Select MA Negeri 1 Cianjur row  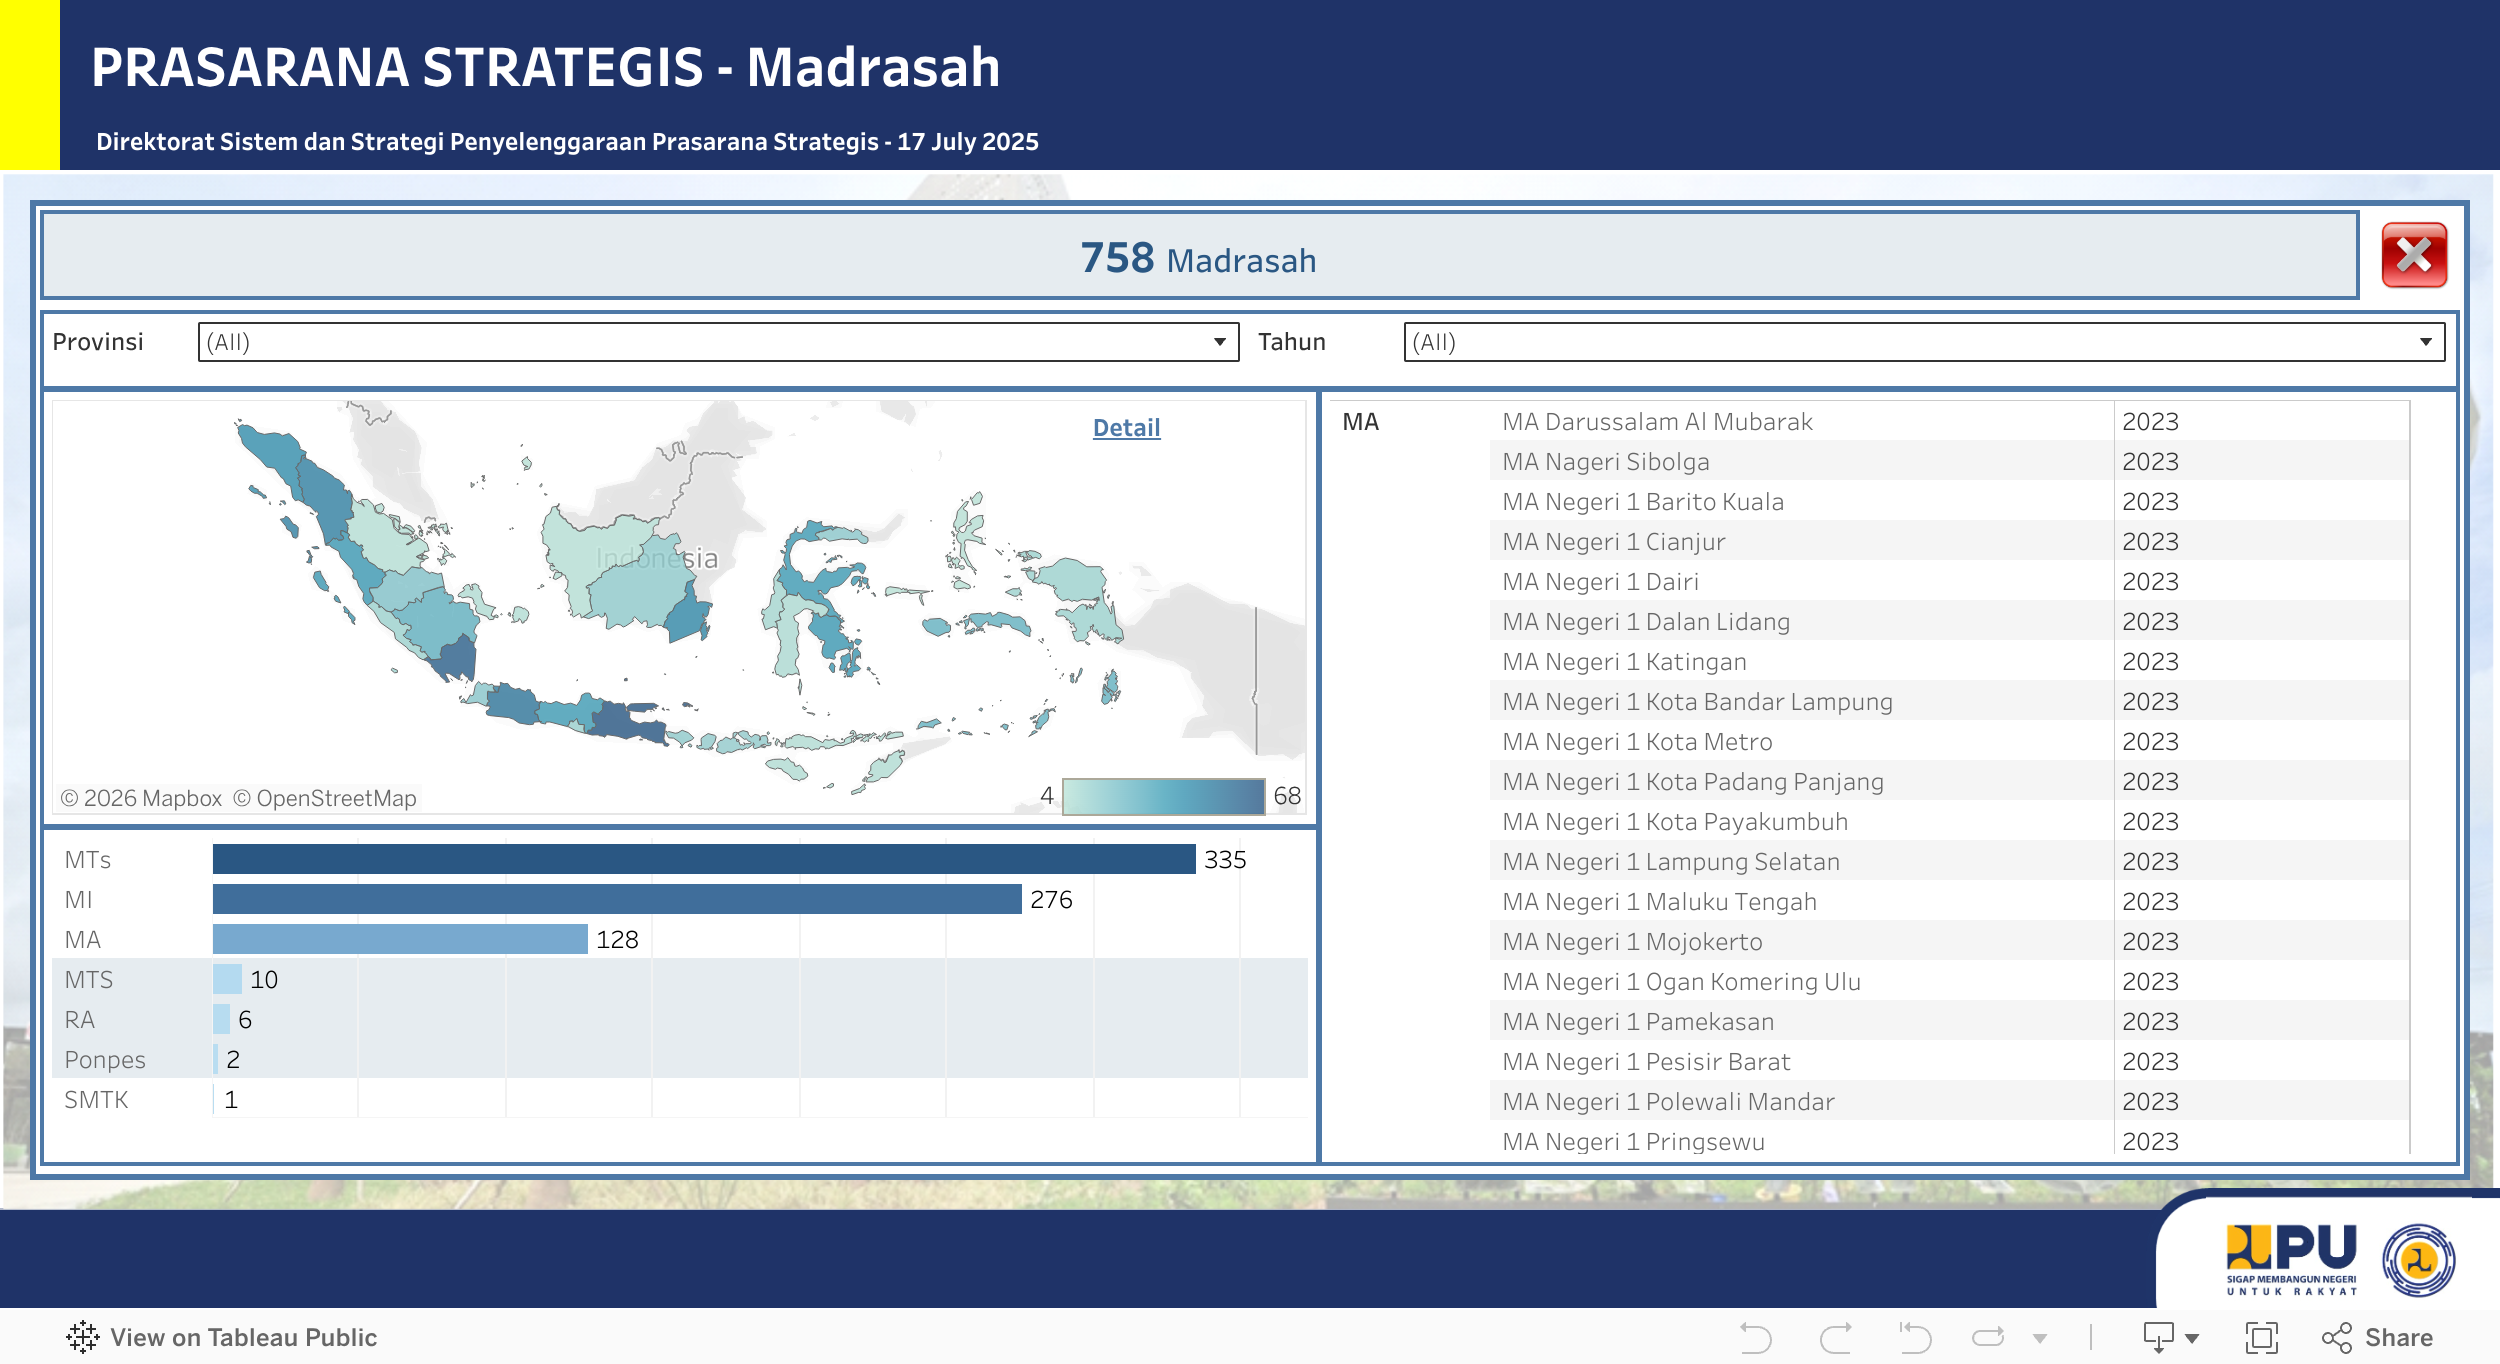[1613, 542]
